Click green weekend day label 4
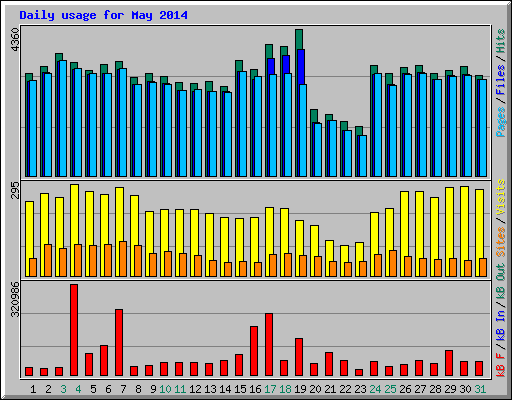This screenshot has height=400, width=512. click(x=78, y=389)
